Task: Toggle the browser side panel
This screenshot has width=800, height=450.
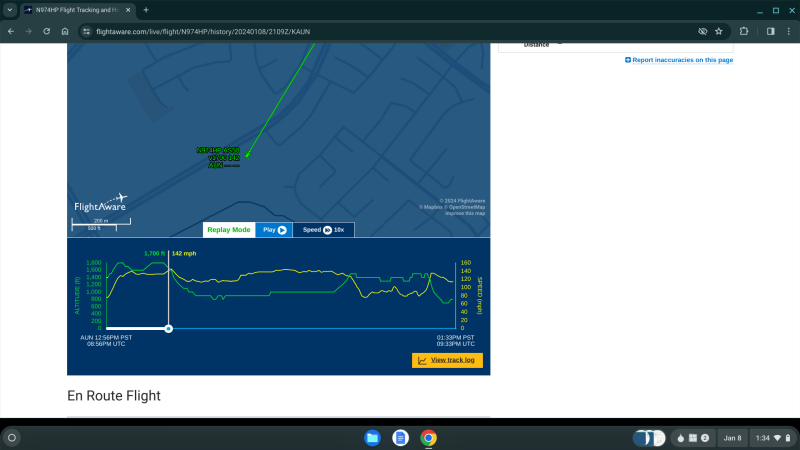Action: [770, 32]
